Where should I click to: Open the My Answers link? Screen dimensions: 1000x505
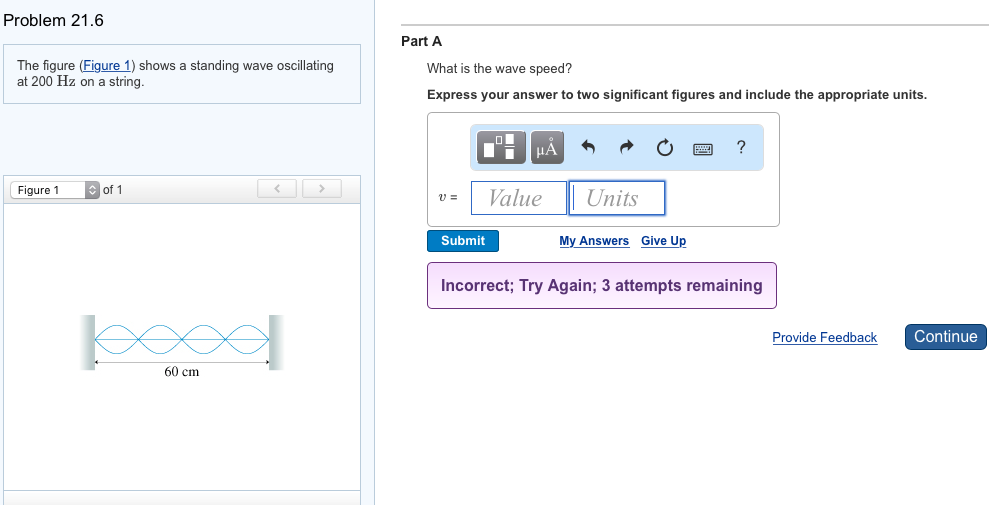click(x=594, y=241)
